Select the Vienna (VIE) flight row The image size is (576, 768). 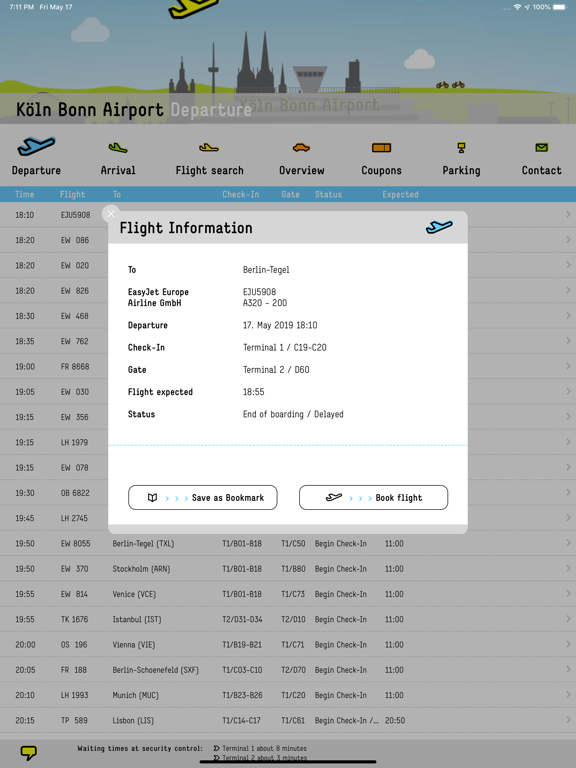tap(288, 645)
